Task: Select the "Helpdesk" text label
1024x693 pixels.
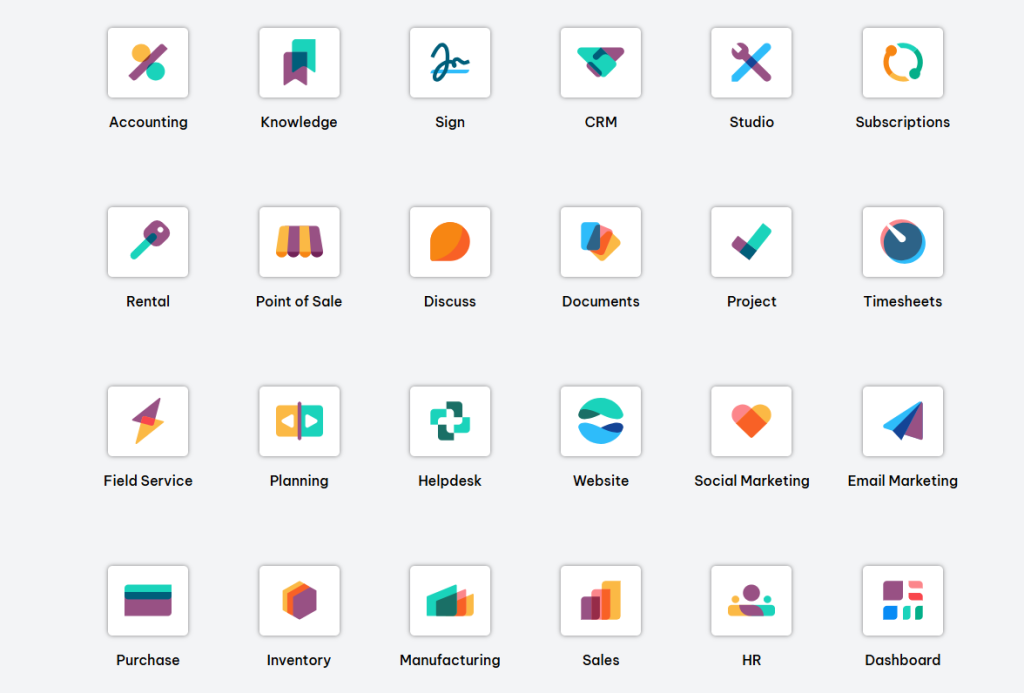Action: [x=450, y=481]
